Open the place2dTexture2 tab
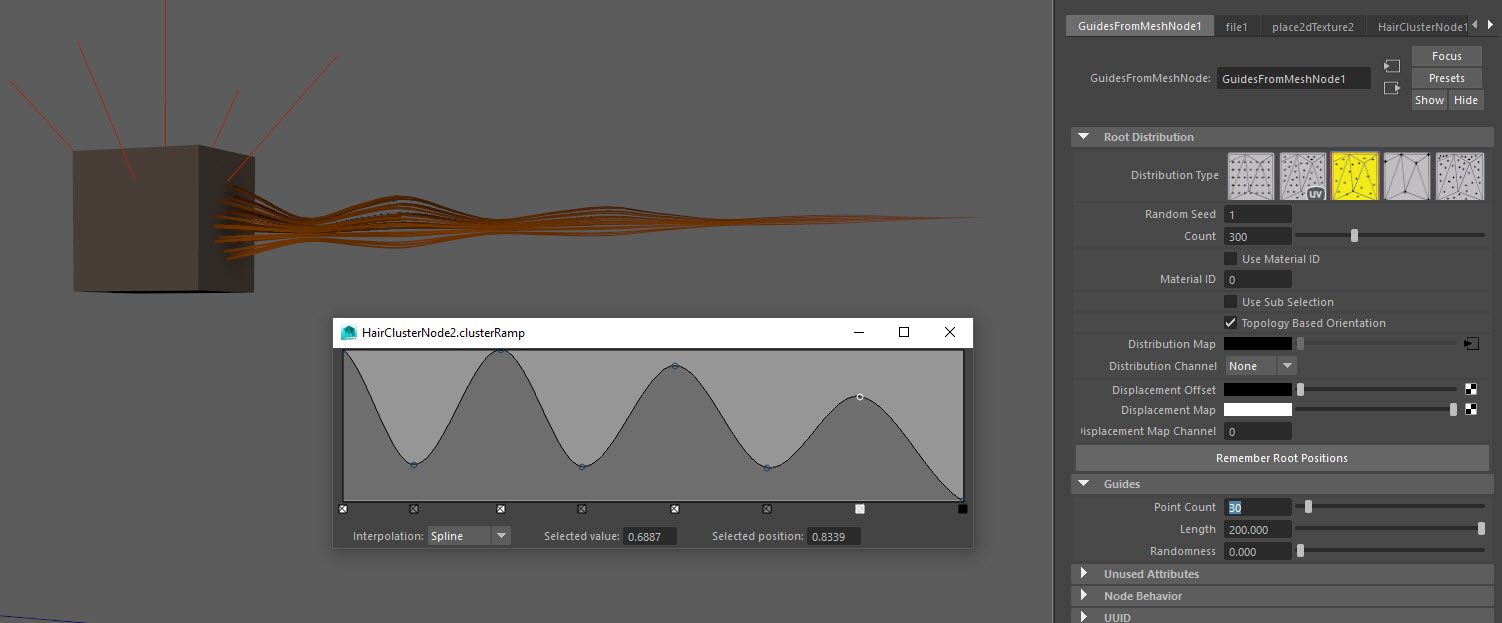 pyautogui.click(x=1312, y=27)
